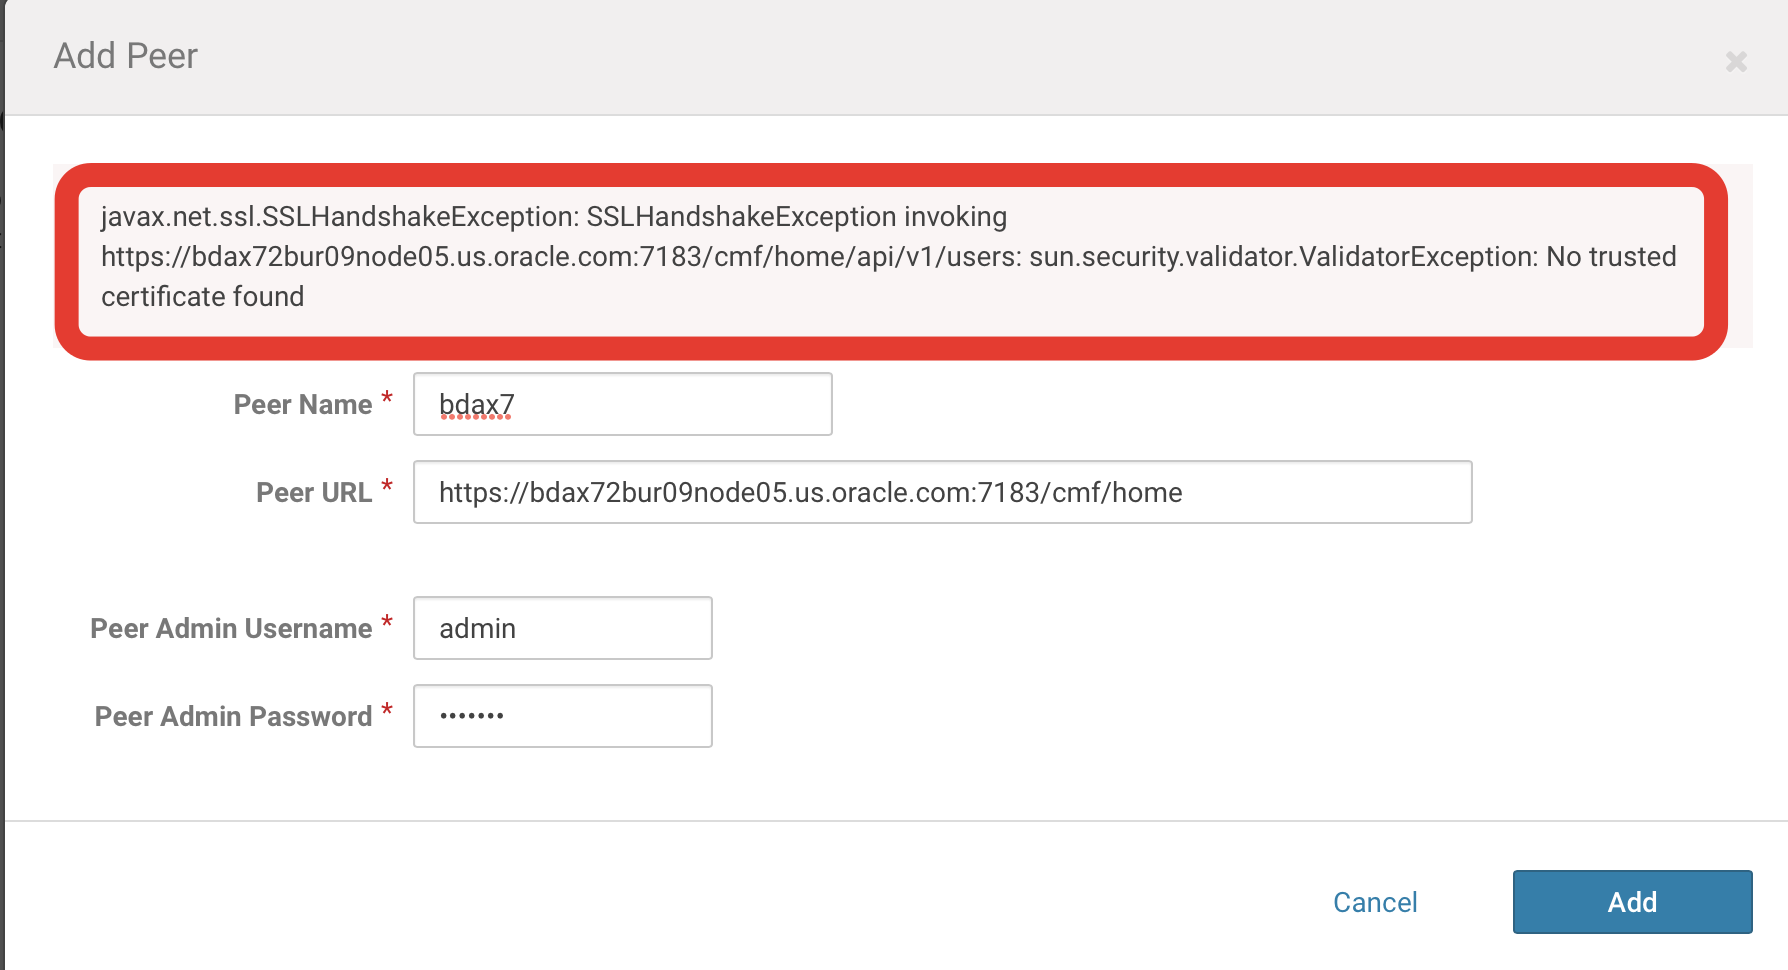Click into the Peer Admin Password field
Viewport: 1788px width, 970px height.
point(562,716)
